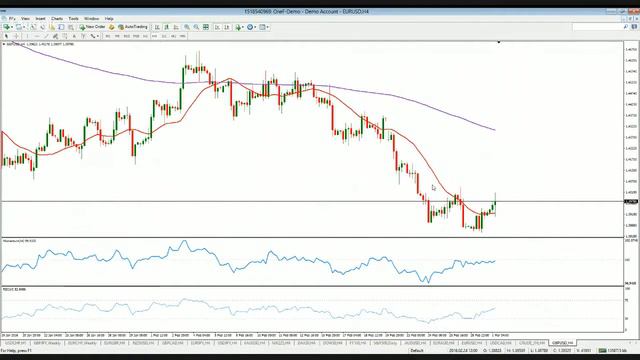Screen dimensions: 640x360
Task: Open the File menu
Action: pos(12,19)
